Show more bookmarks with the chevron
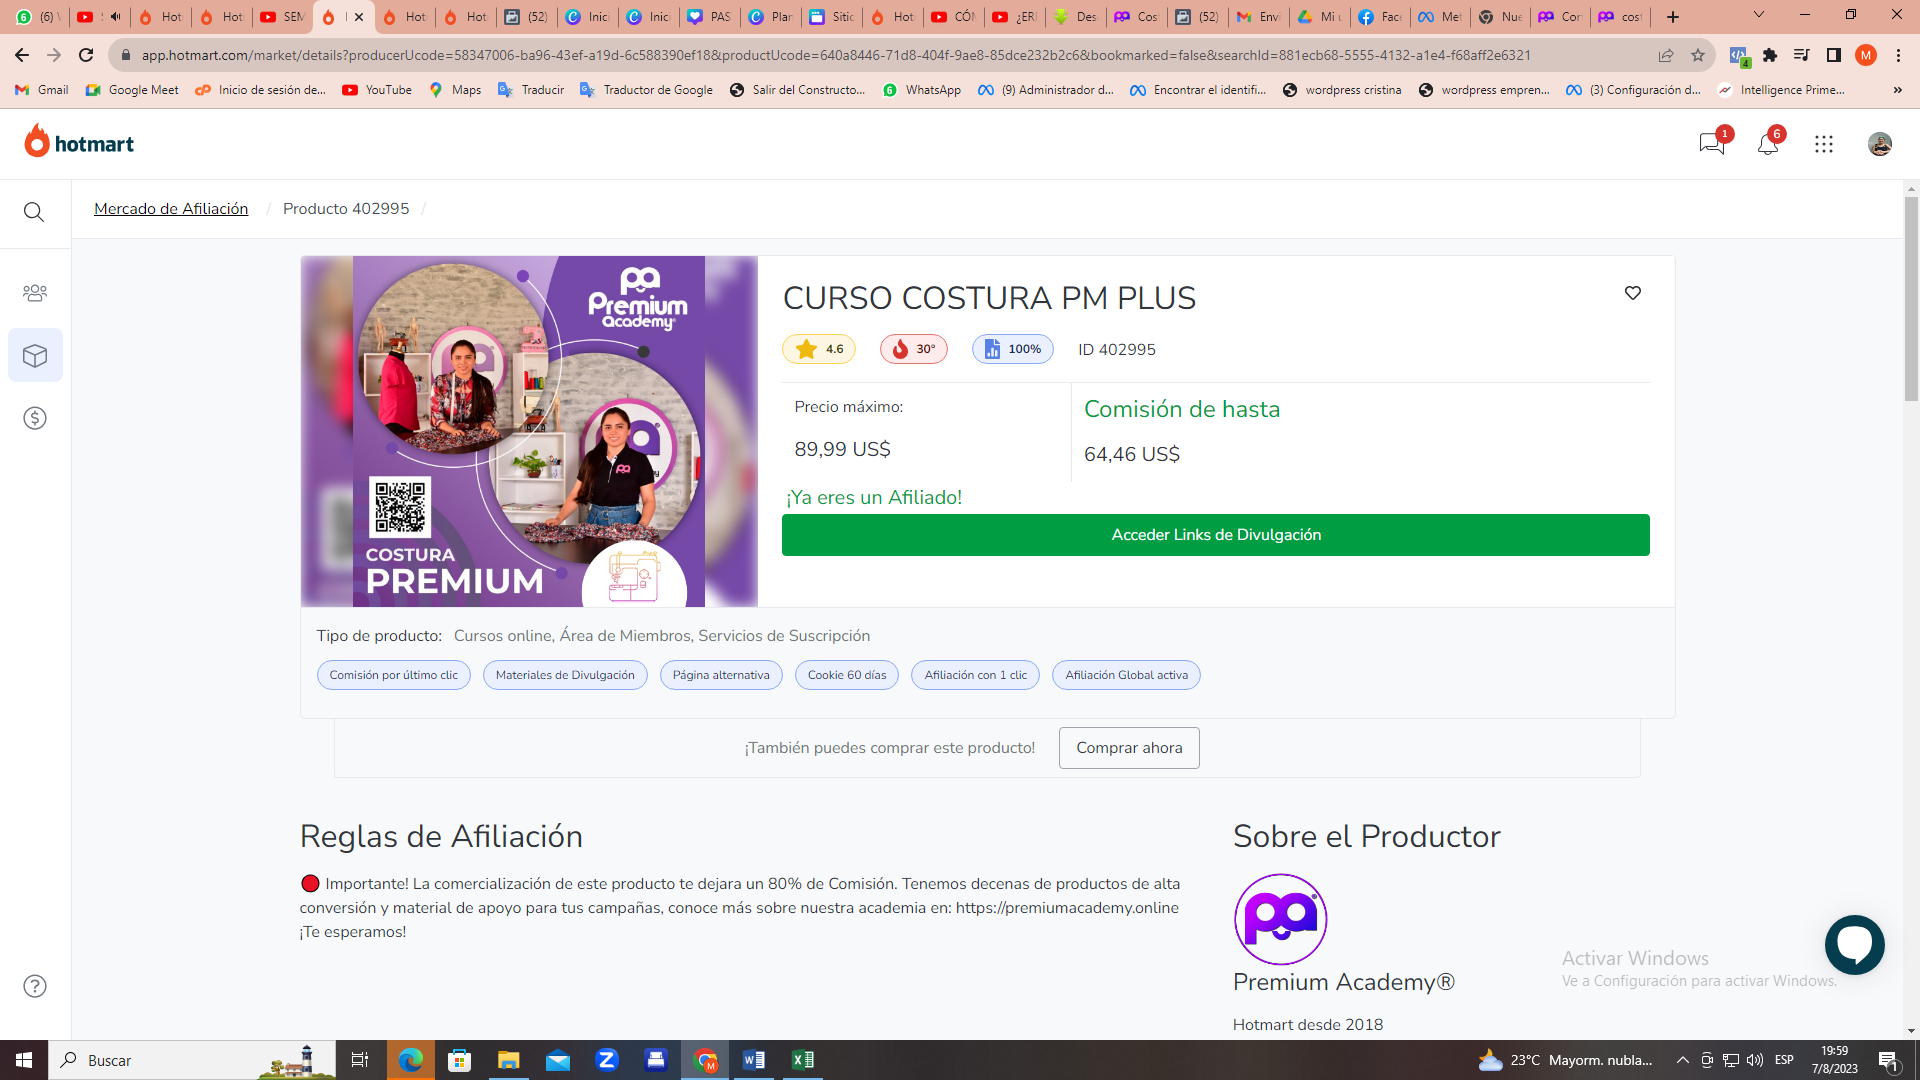Viewport: 1920px width, 1080px height. [x=1898, y=90]
